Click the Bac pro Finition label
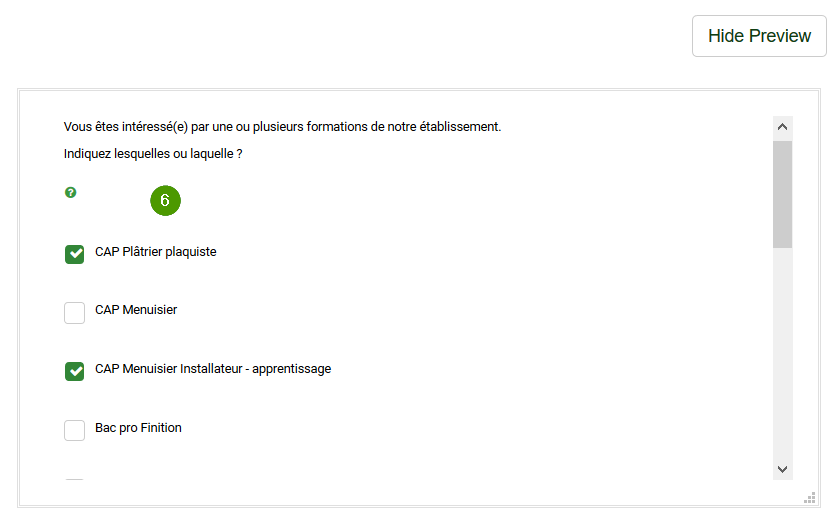838x521 pixels. (138, 428)
